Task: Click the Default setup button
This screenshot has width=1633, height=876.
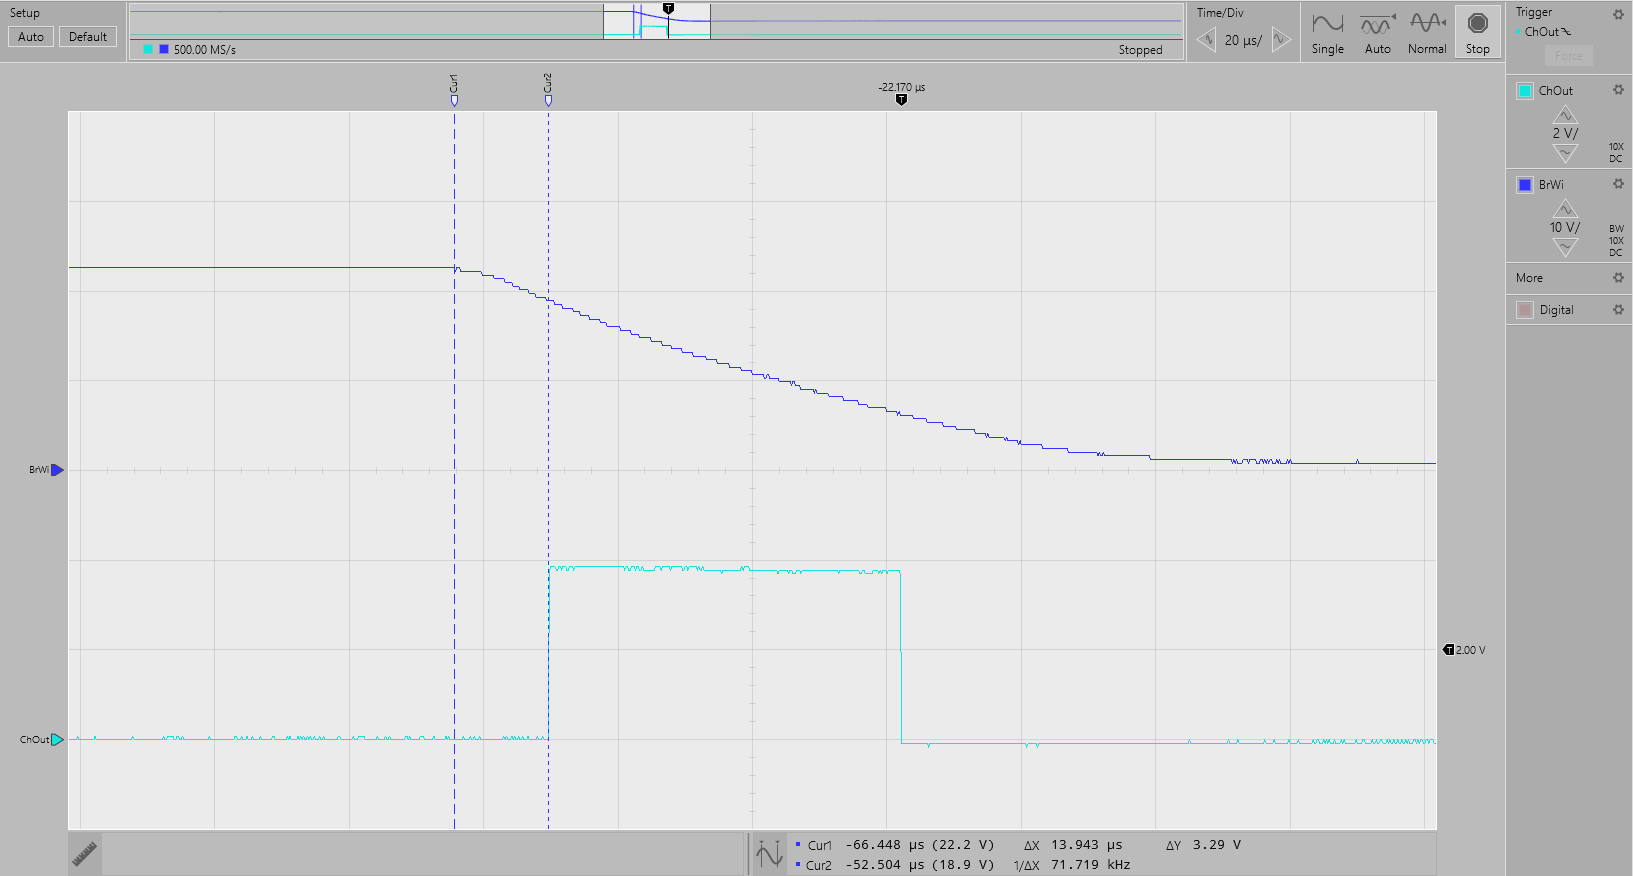Action: [x=88, y=37]
